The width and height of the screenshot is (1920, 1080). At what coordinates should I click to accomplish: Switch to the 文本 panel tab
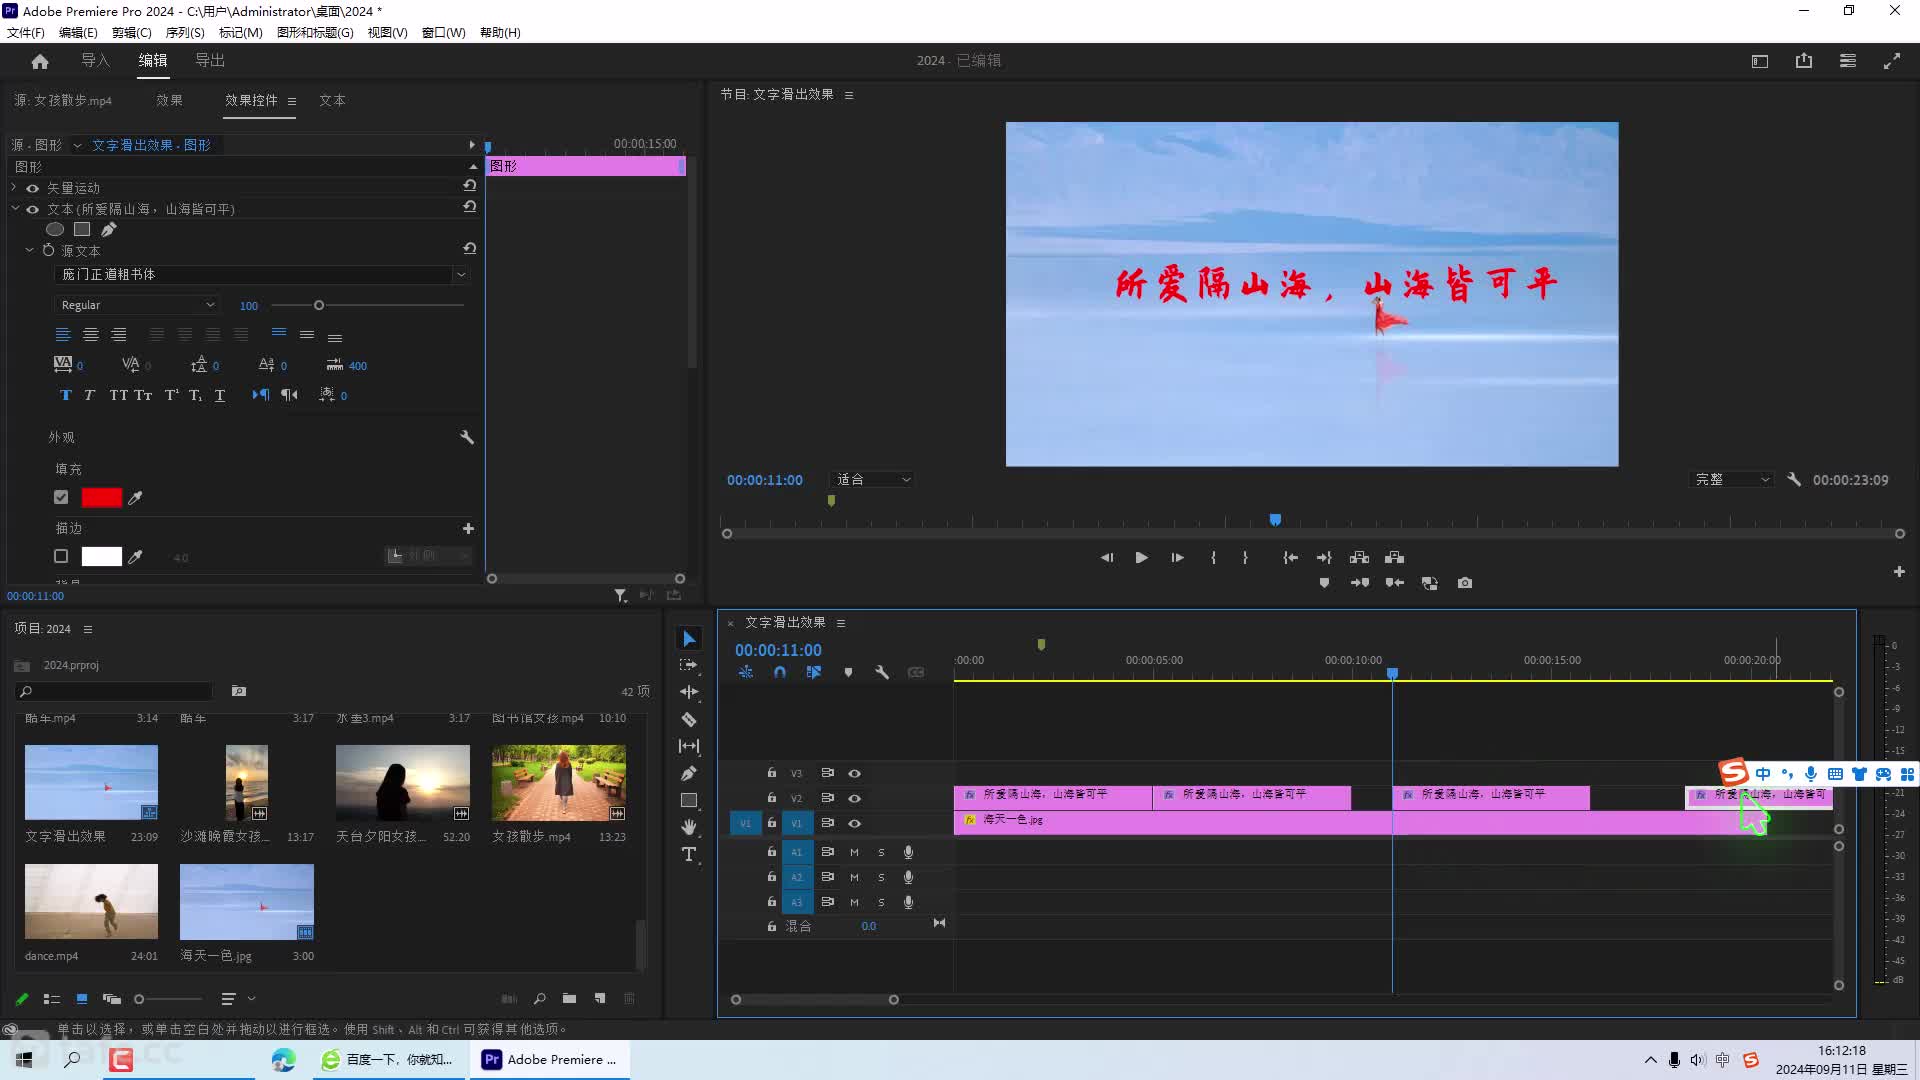point(332,101)
